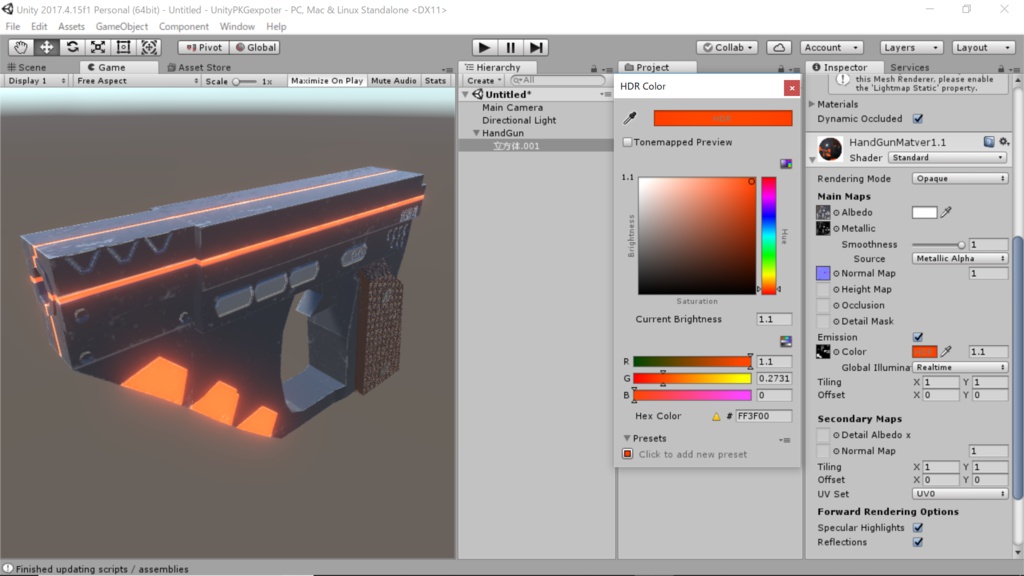Click the Albedo eyedropper icon
The width and height of the screenshot is (1024, 576).
point(946,212)
